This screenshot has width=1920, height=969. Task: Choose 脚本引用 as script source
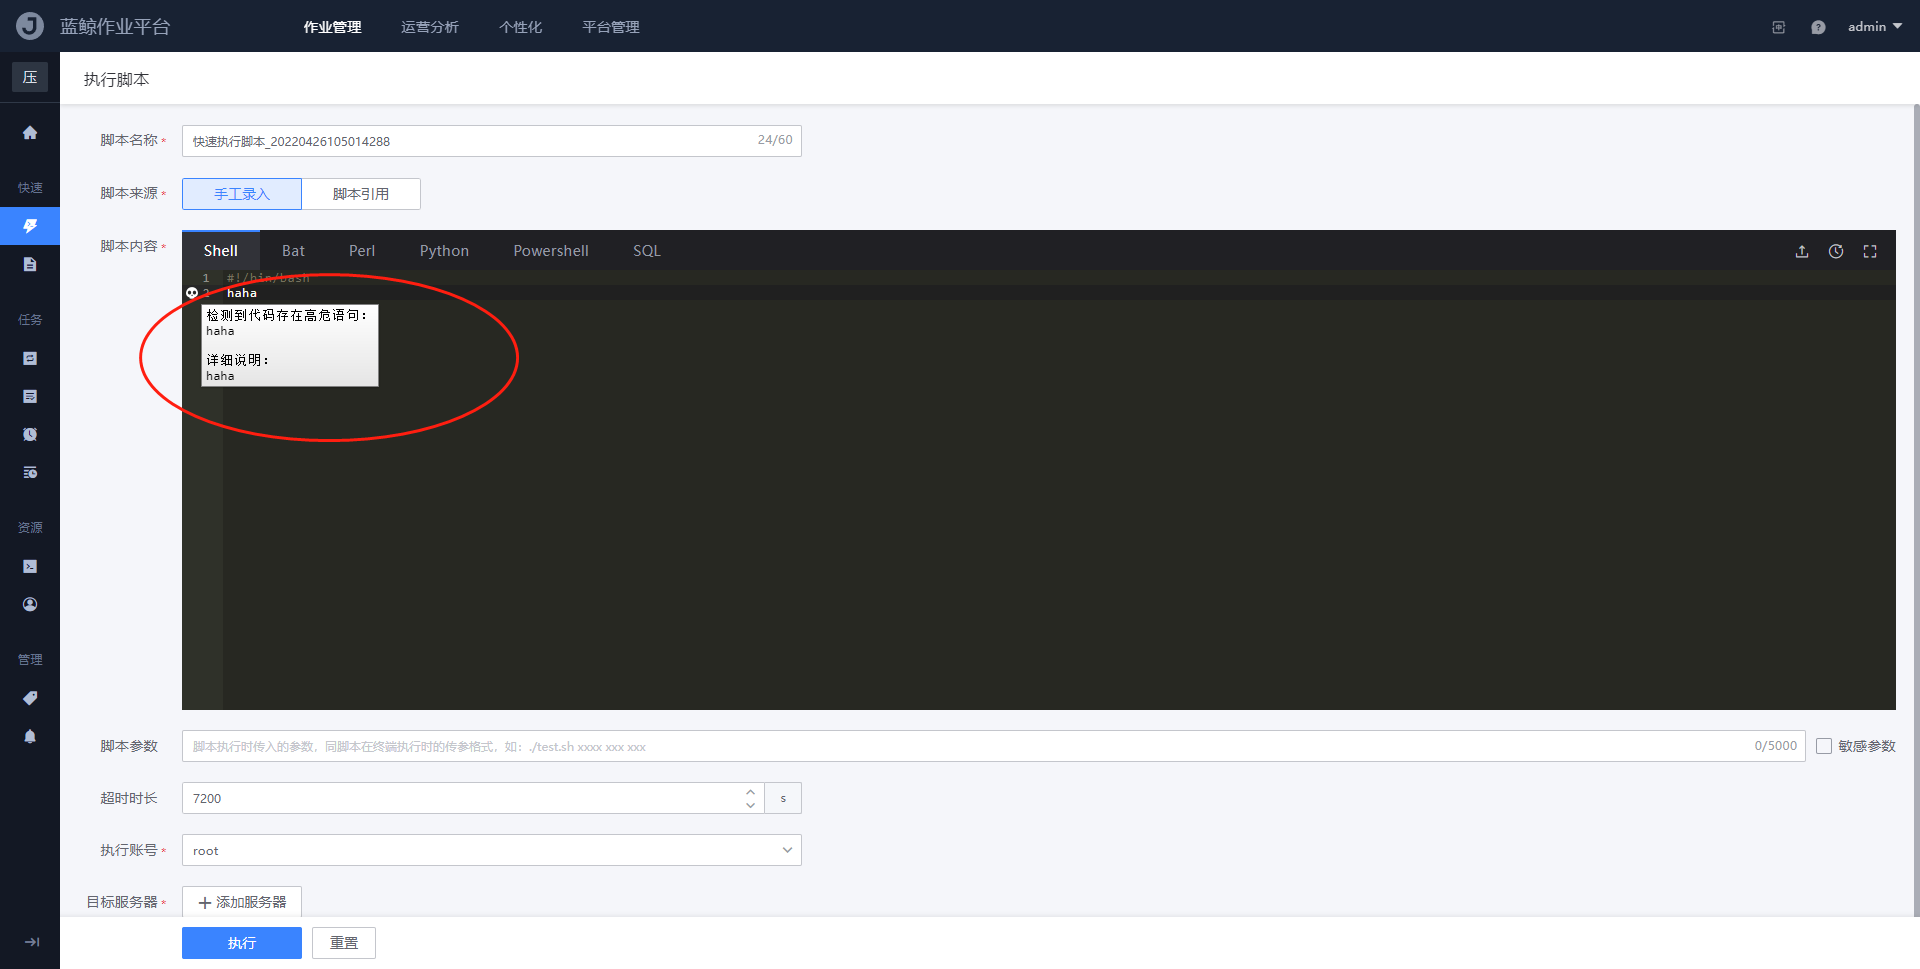pyautogui.click(x=361, y=194)
